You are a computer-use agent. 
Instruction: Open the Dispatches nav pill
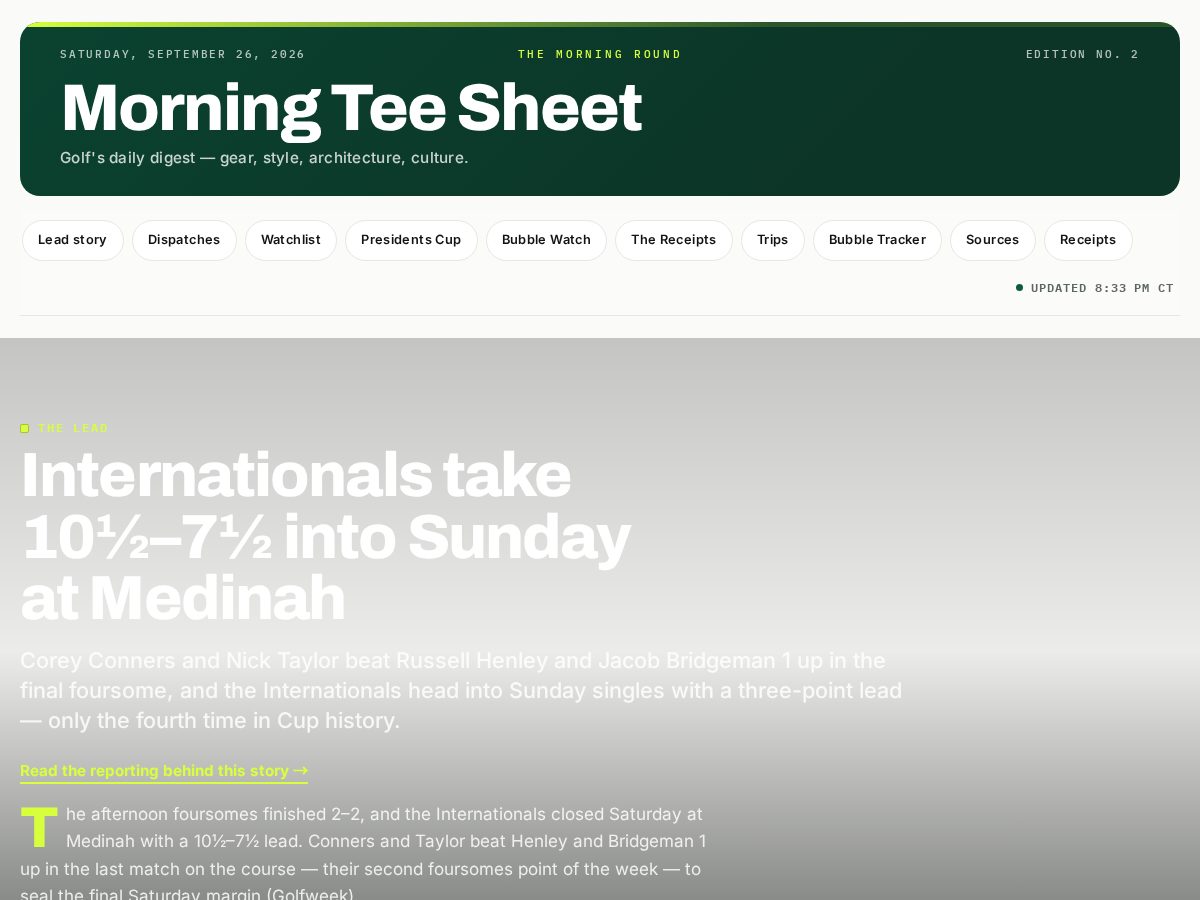click(184, 240)
